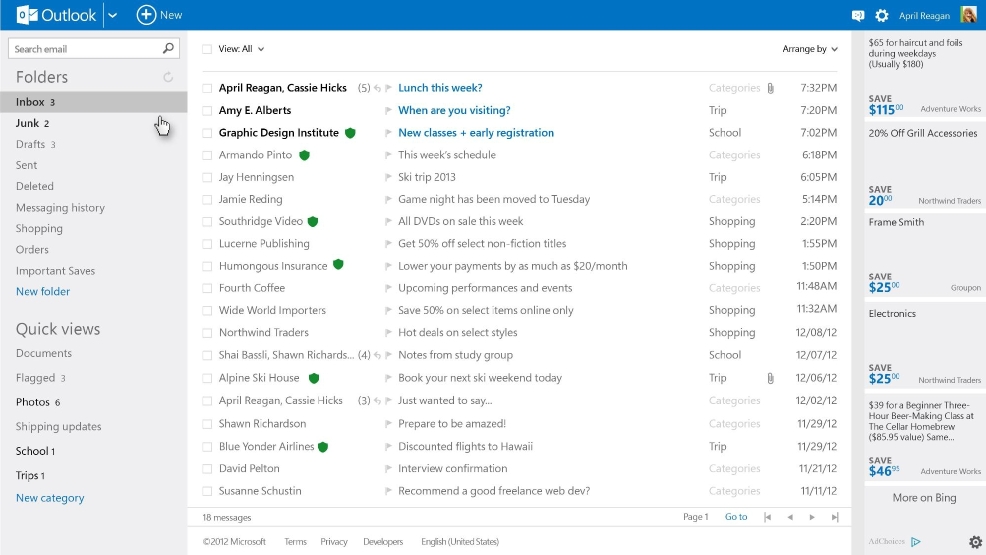This screenshot has height=555, width=986.
Task: Open Categories picker for Armando Pinto message
Action: point(734,155)
